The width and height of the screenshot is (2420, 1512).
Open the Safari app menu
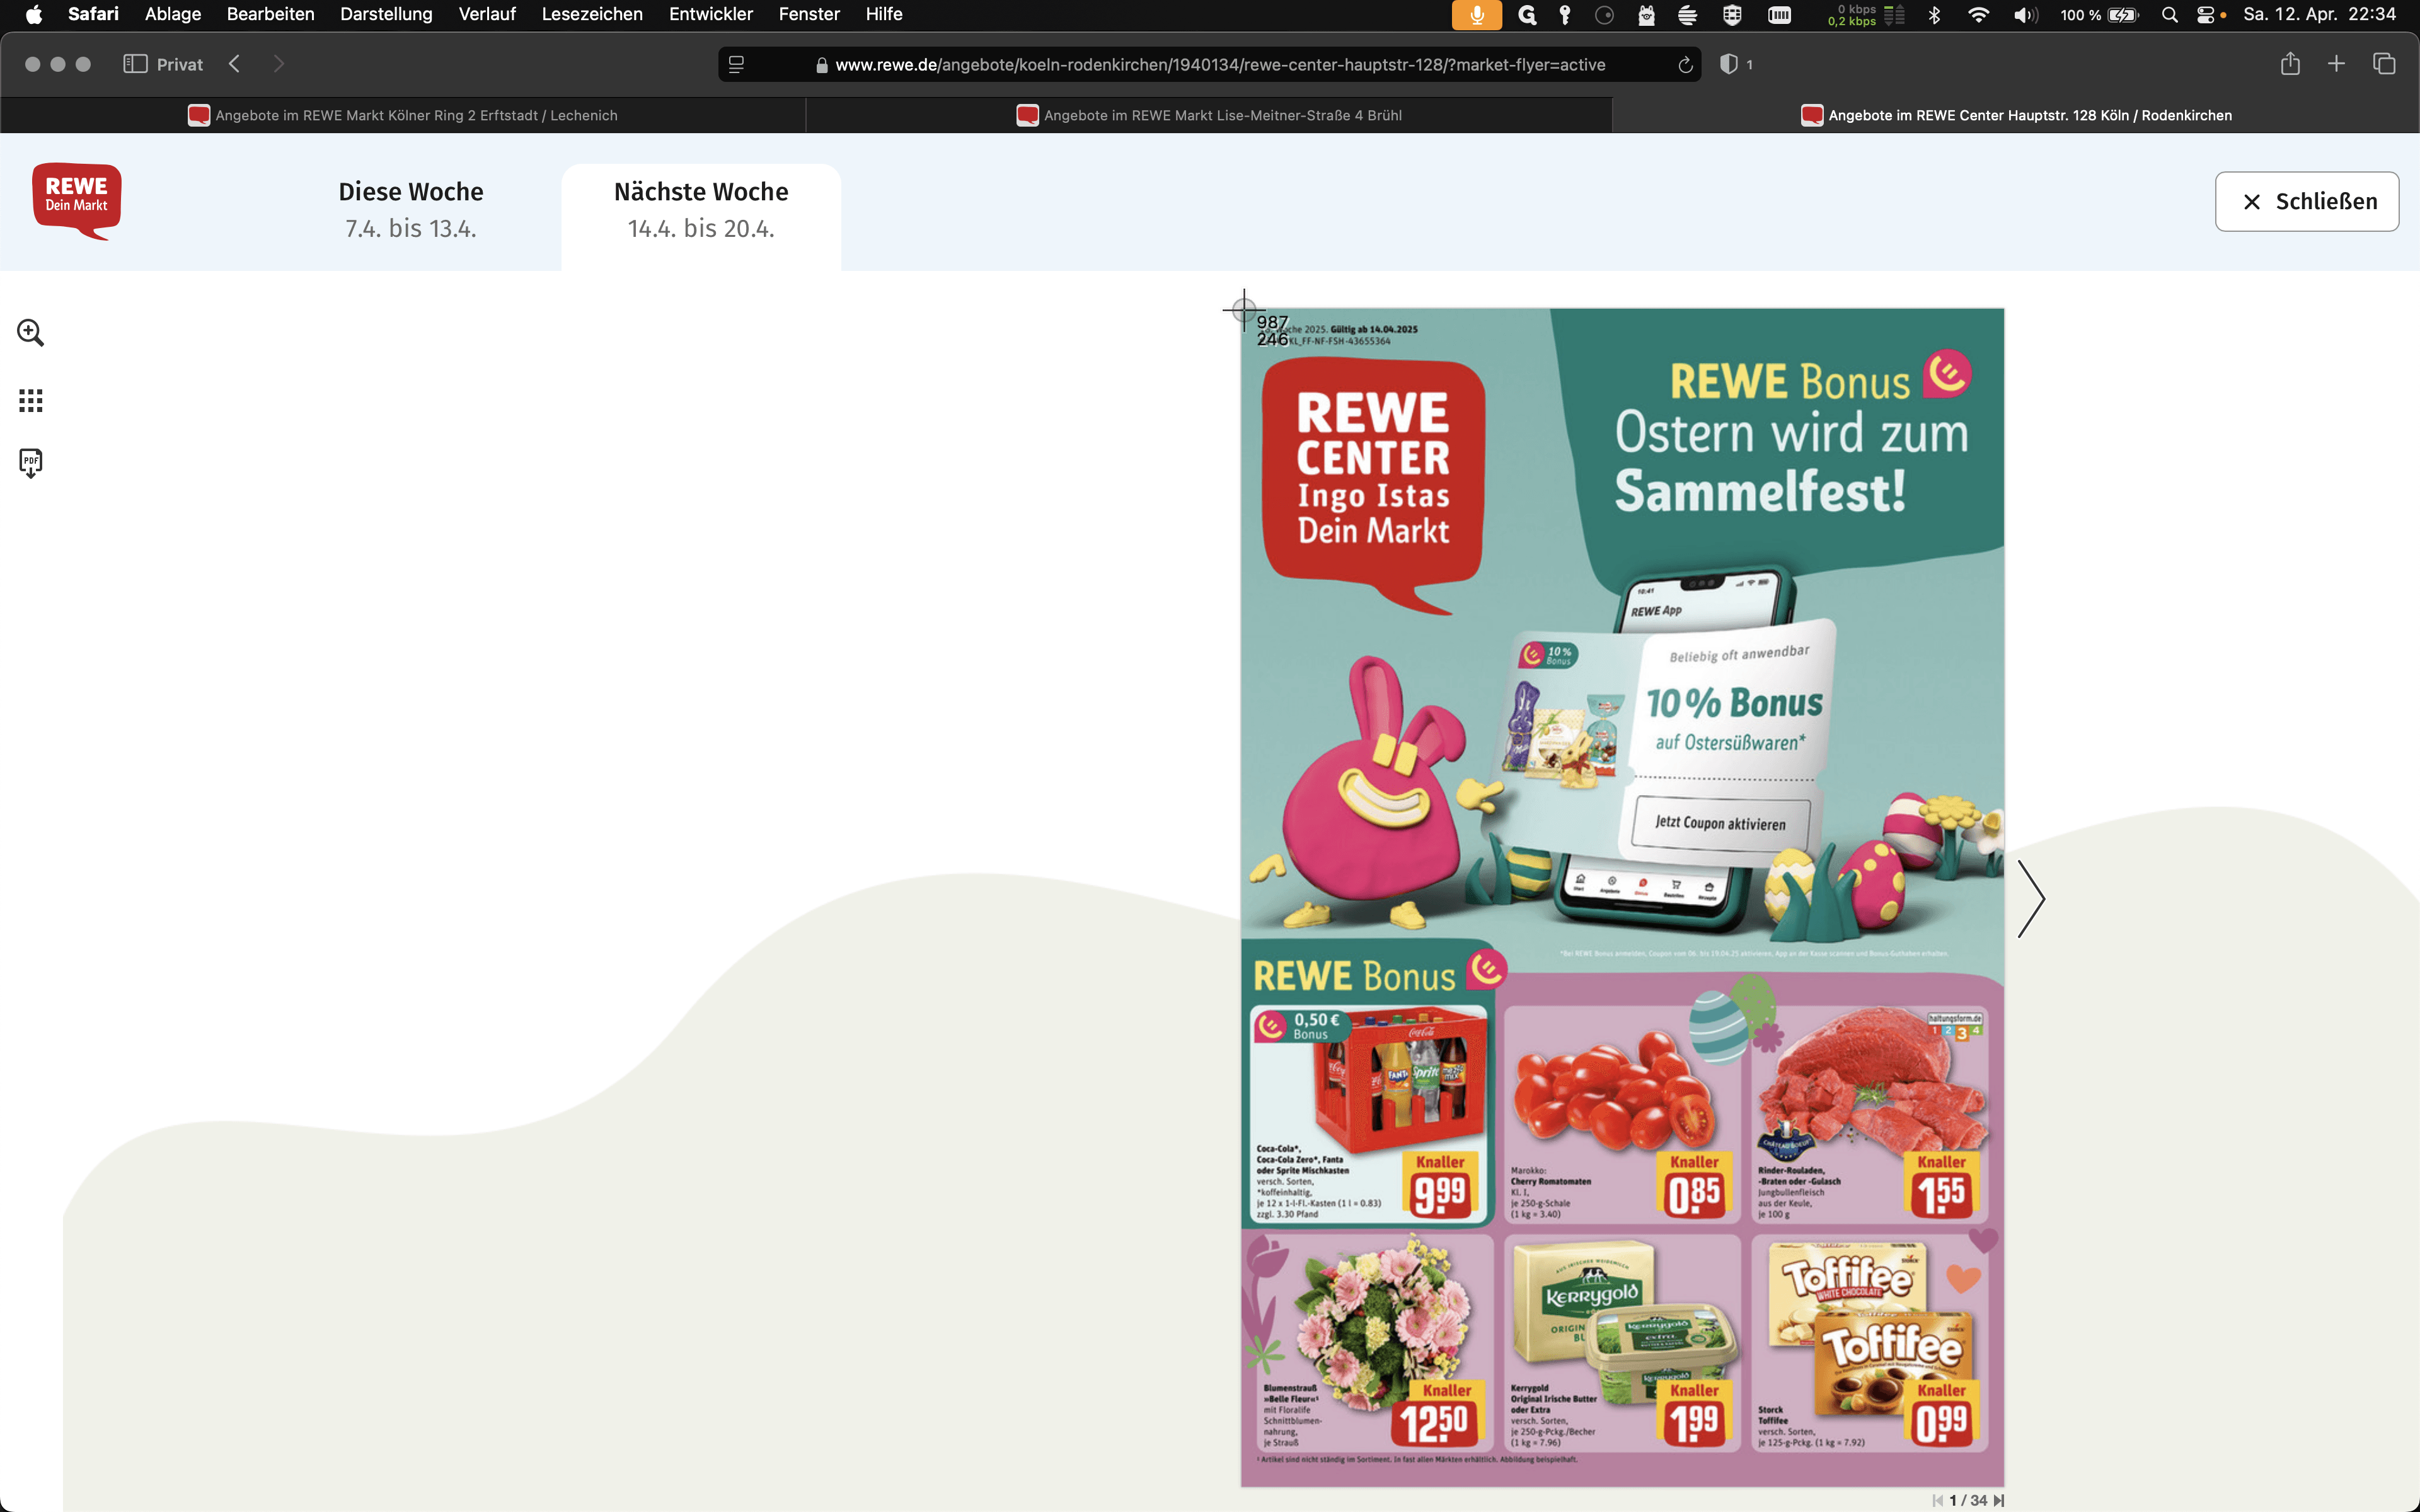pyautogui.click(x=93, y=14)
